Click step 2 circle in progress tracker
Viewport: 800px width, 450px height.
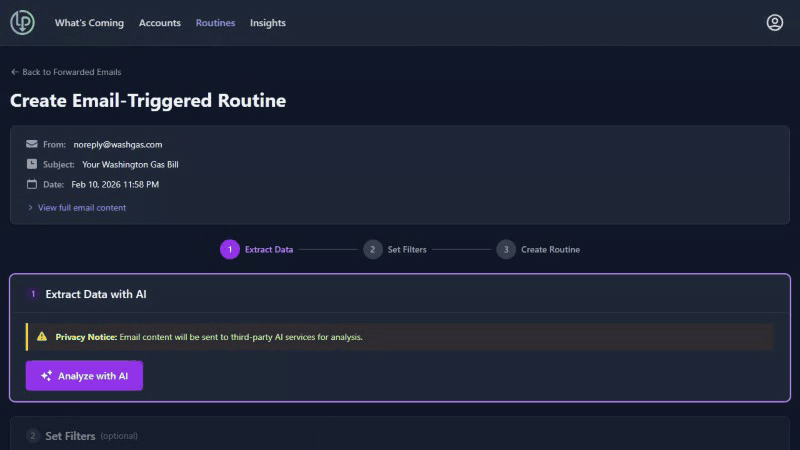373,249
